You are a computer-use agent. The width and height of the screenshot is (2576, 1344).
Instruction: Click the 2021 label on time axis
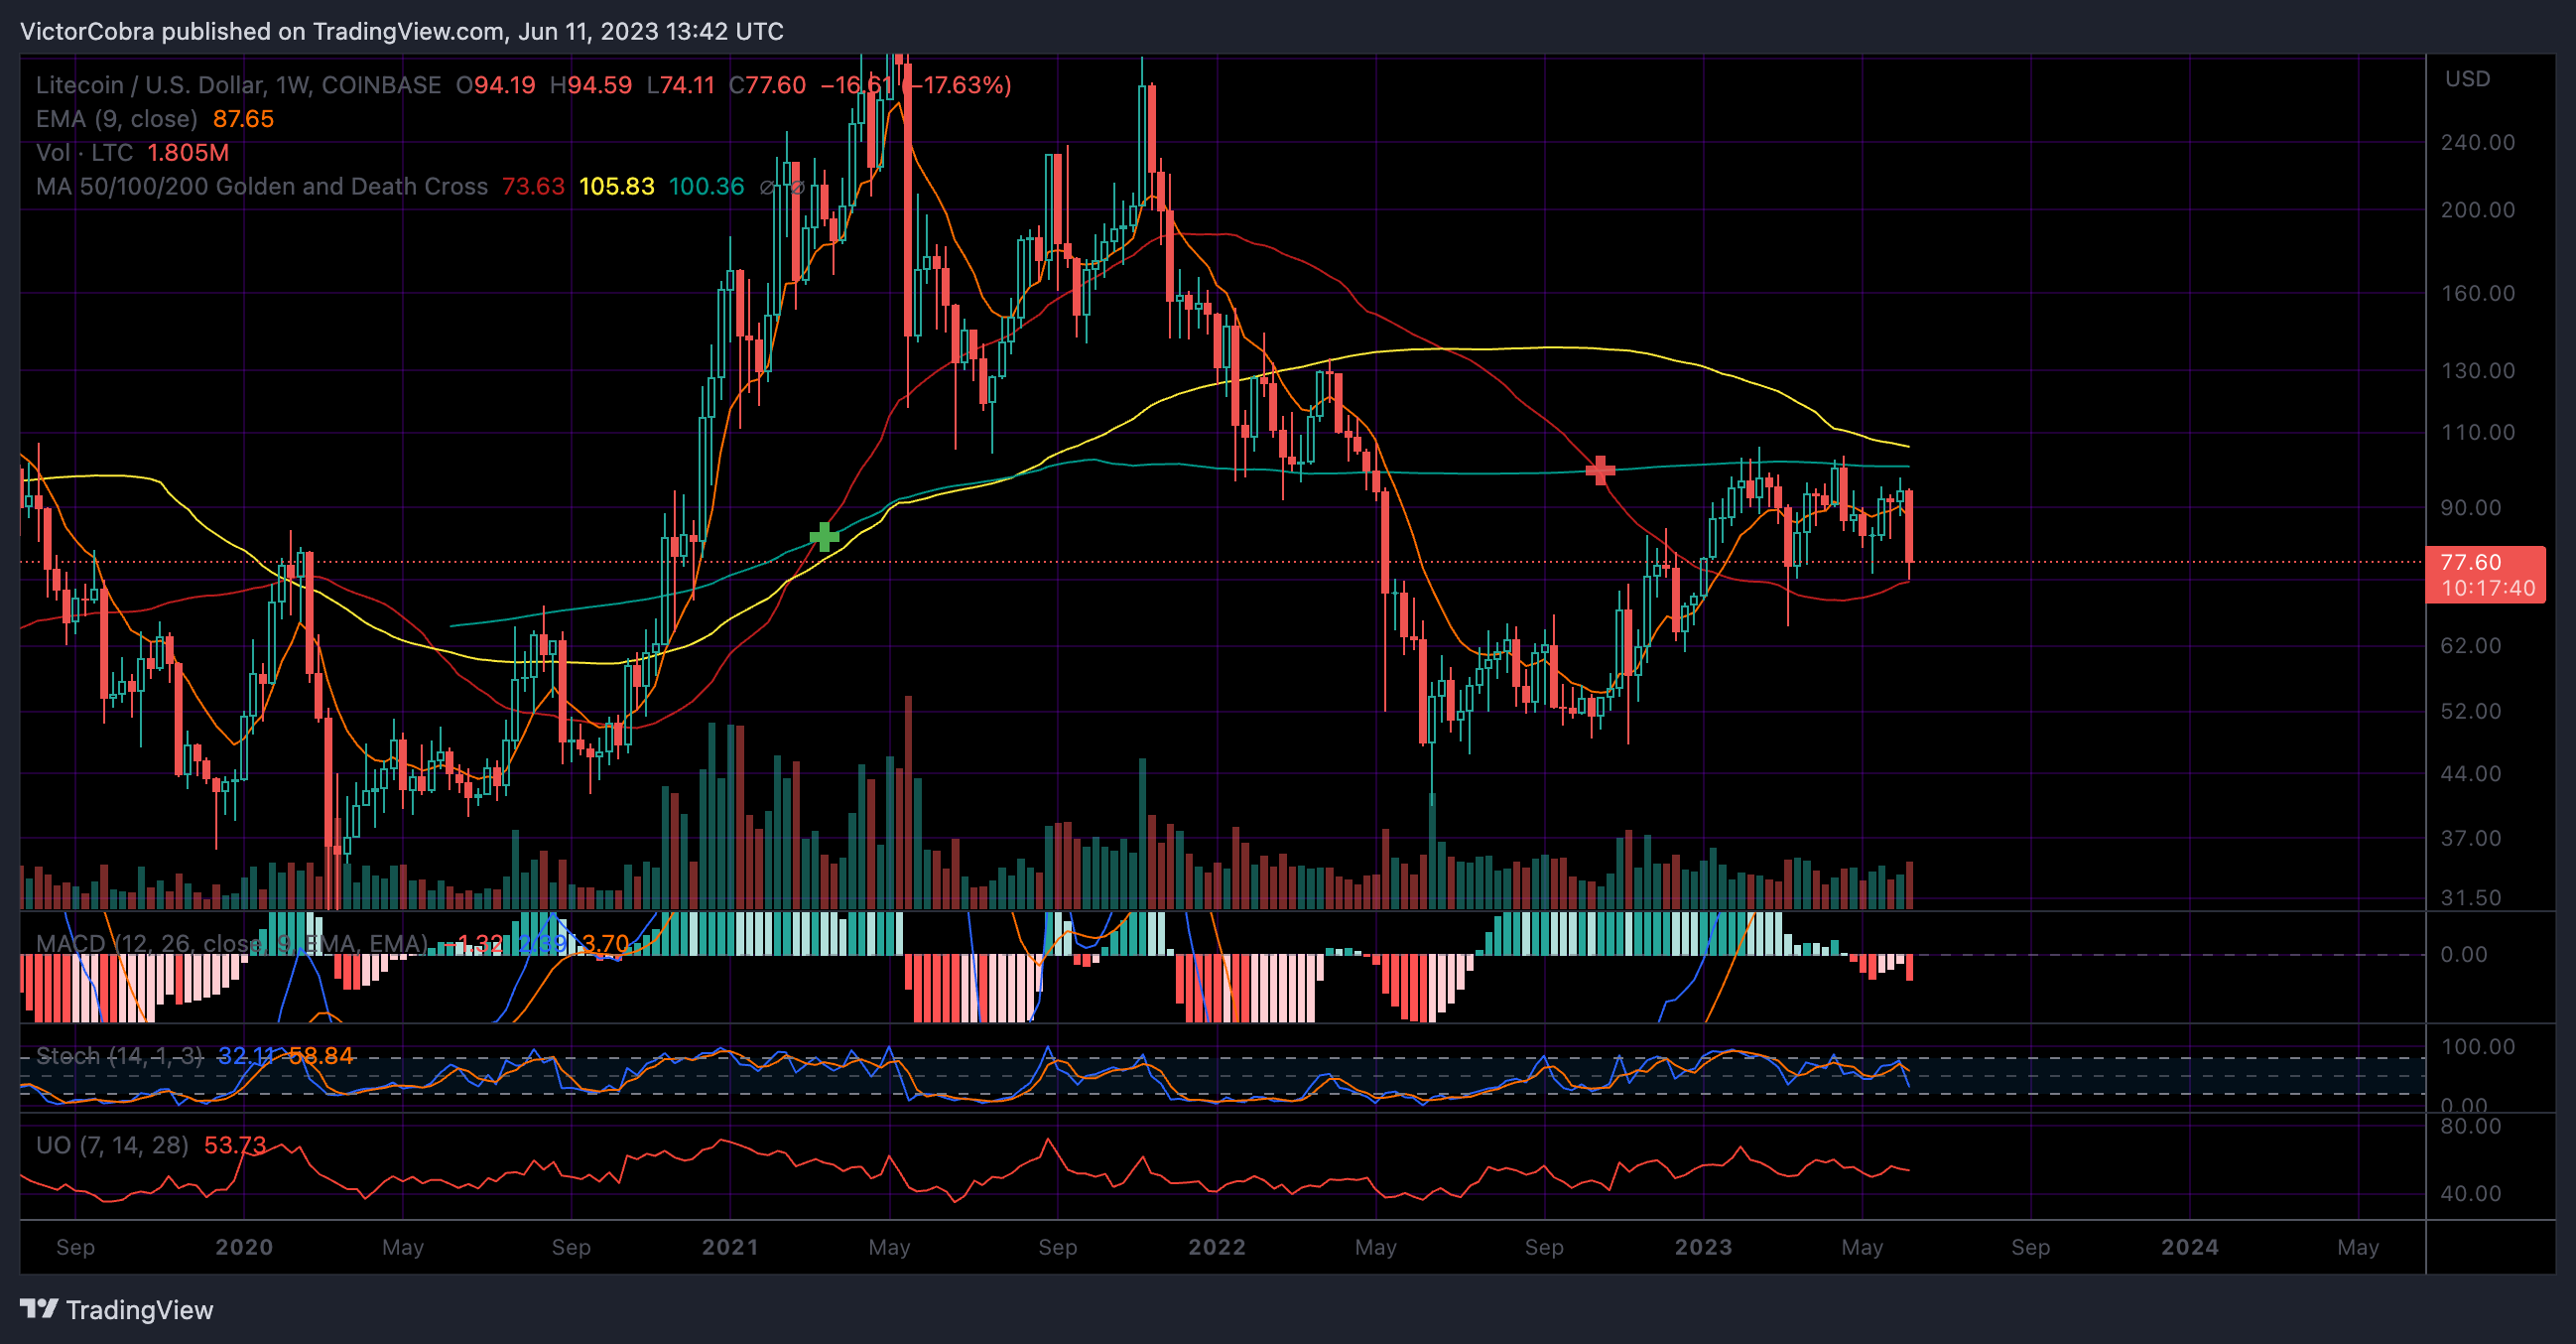[730, 1247]
